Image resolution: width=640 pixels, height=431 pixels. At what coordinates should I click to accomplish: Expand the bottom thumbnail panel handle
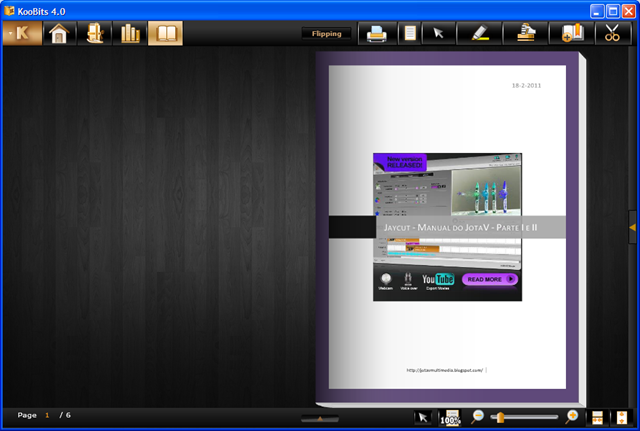point(320,419)
